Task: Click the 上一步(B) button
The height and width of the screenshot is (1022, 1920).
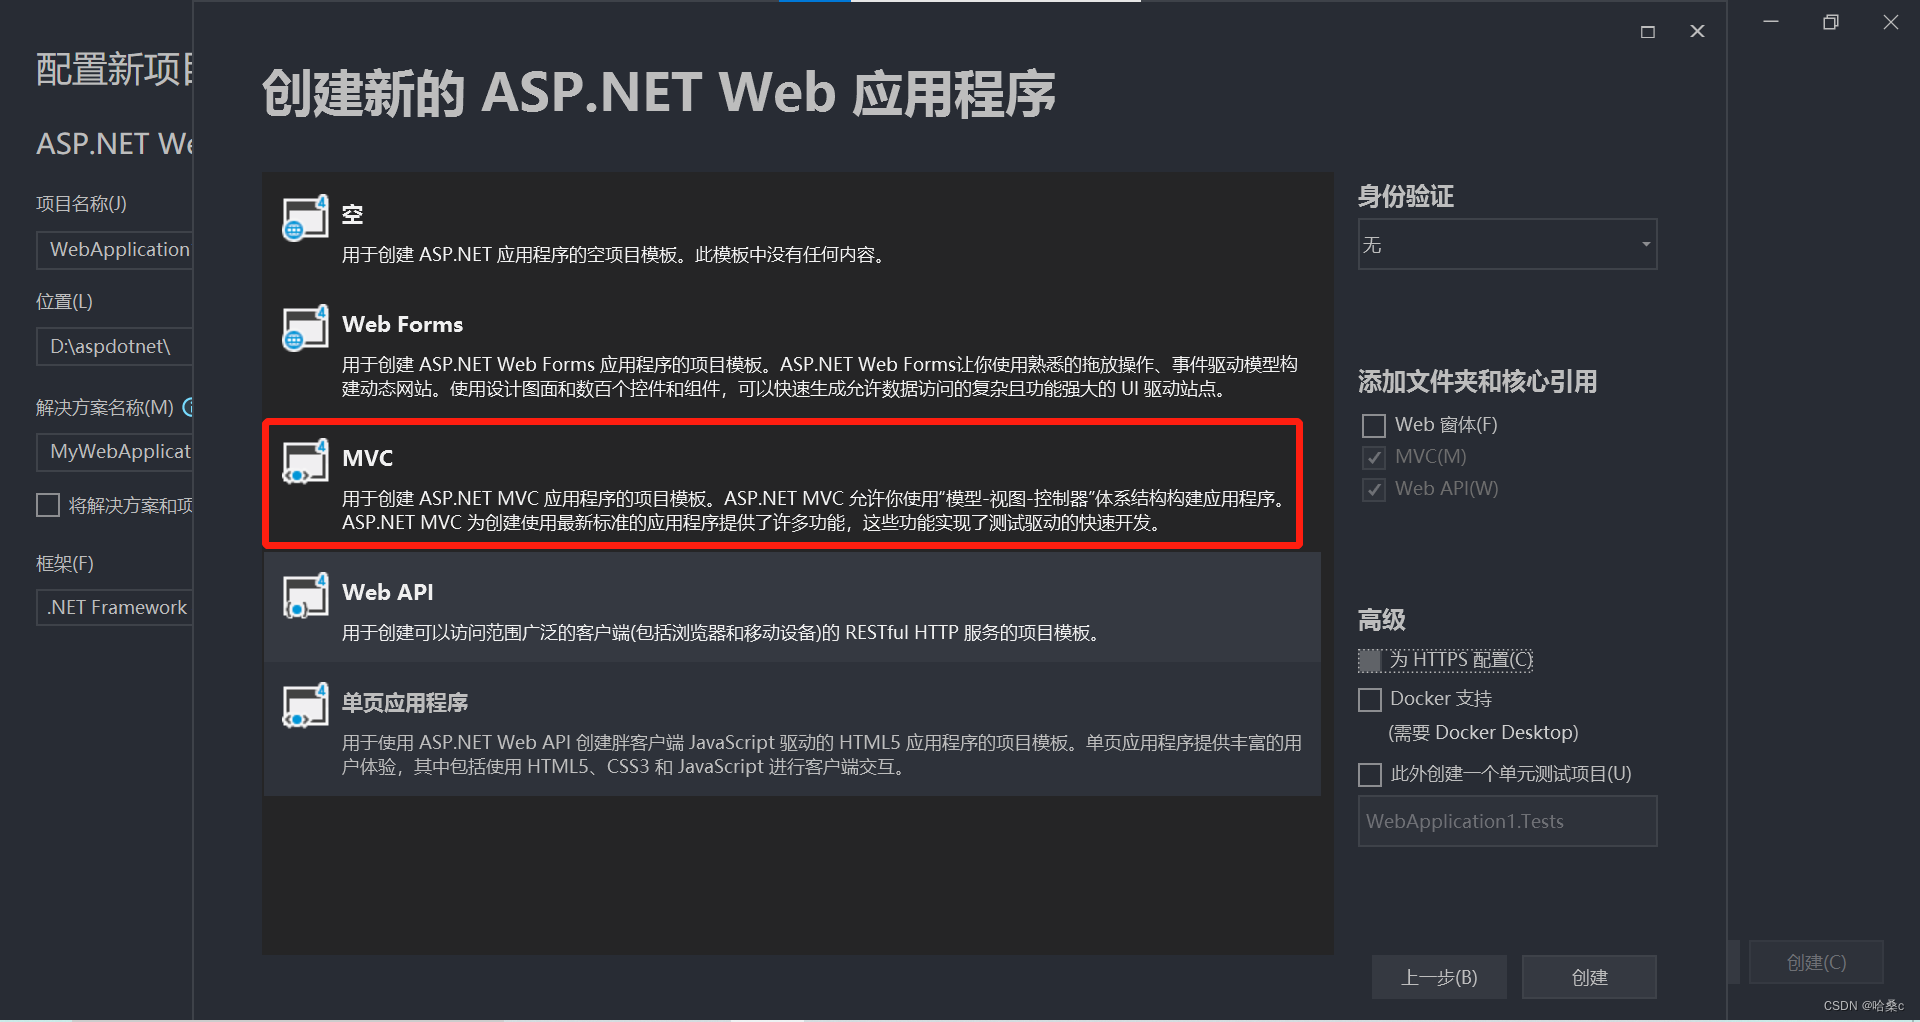Action: (1439, 977)
